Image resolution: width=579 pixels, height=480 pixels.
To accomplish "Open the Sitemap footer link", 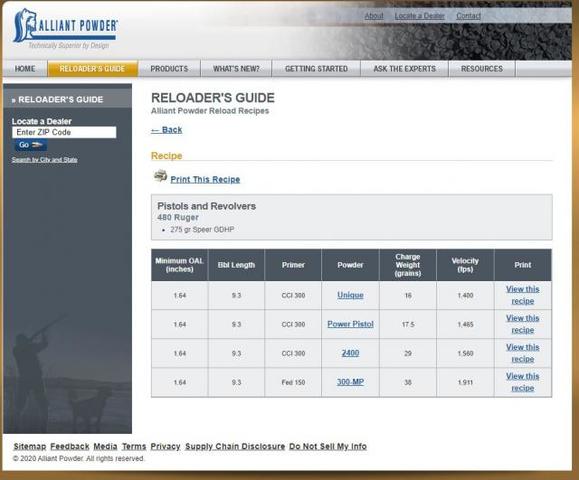I will coord(30,446).
